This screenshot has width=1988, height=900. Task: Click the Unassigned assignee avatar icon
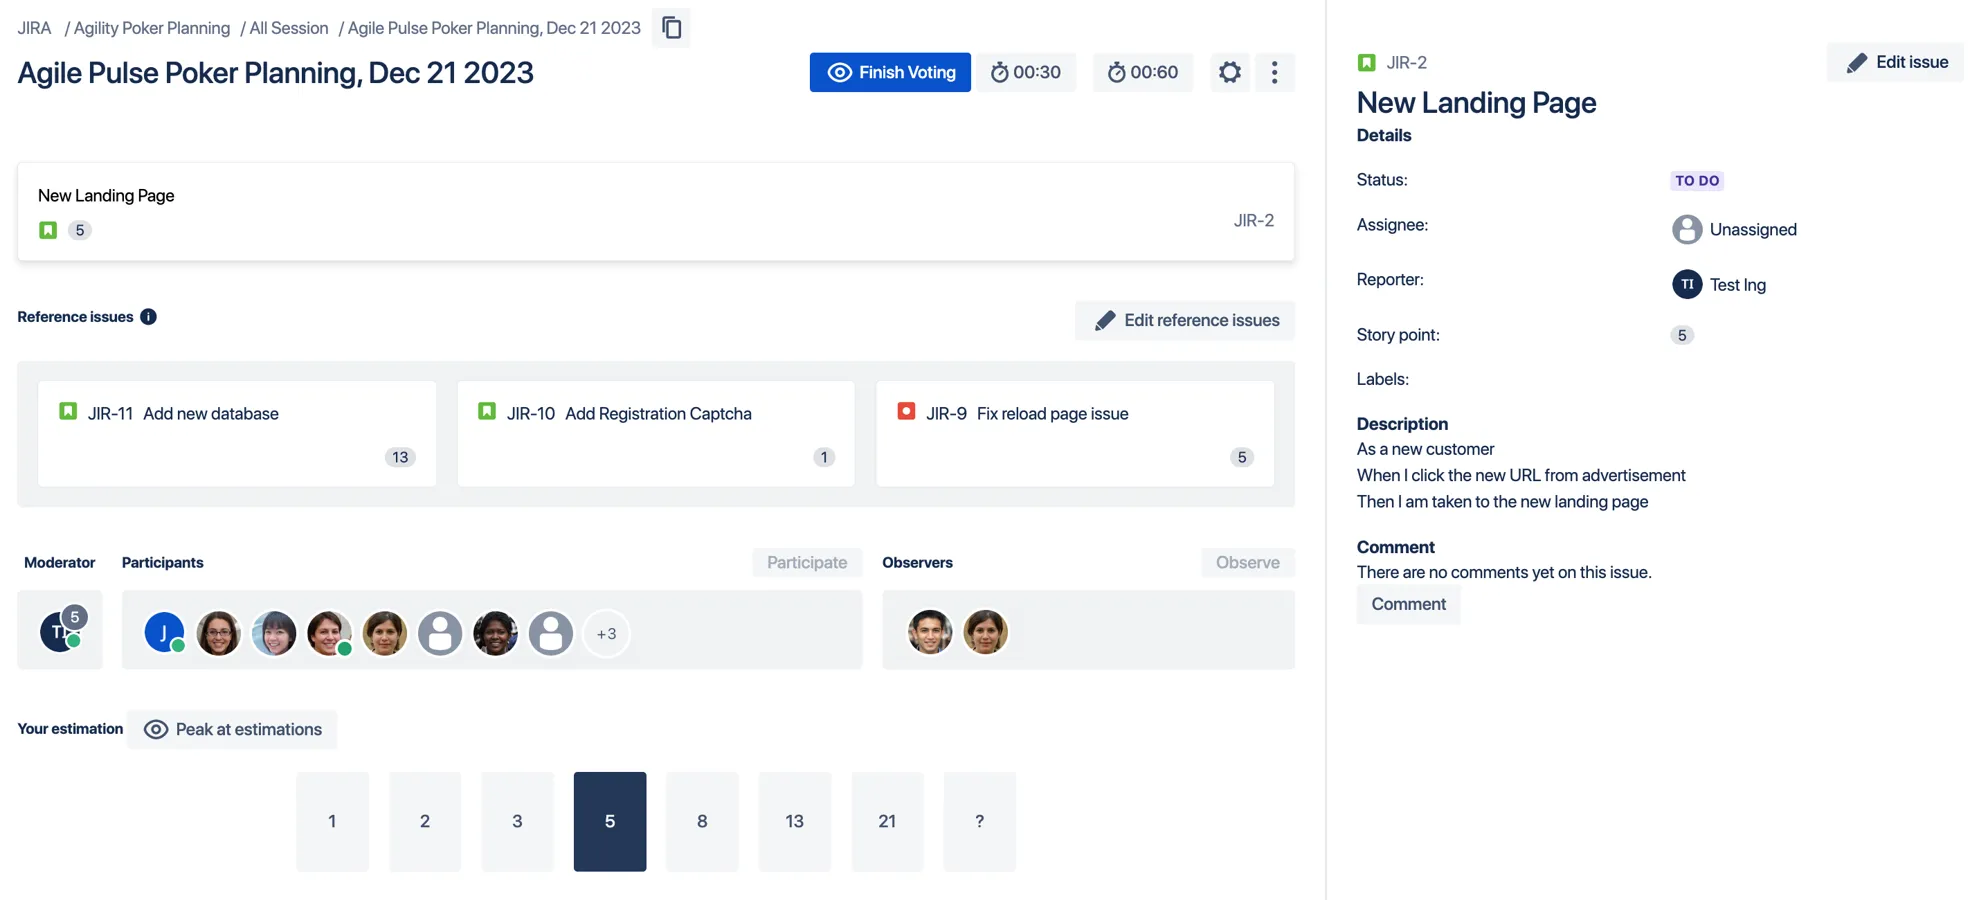tap(1687, 229)
